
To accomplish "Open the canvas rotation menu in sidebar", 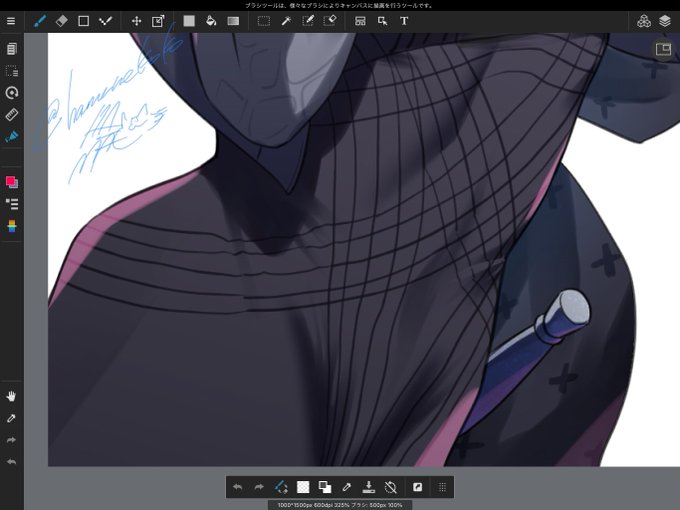I will point(12,93).
